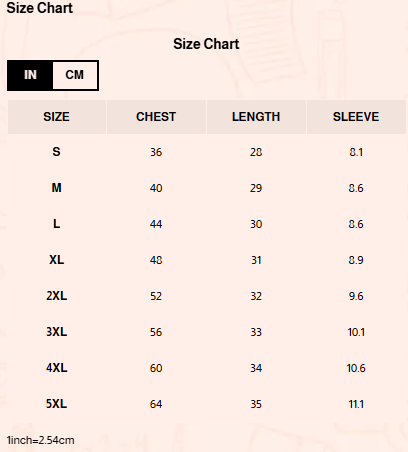Click the chest value 36
Screen dimensions: 408x452
point(156,152)
